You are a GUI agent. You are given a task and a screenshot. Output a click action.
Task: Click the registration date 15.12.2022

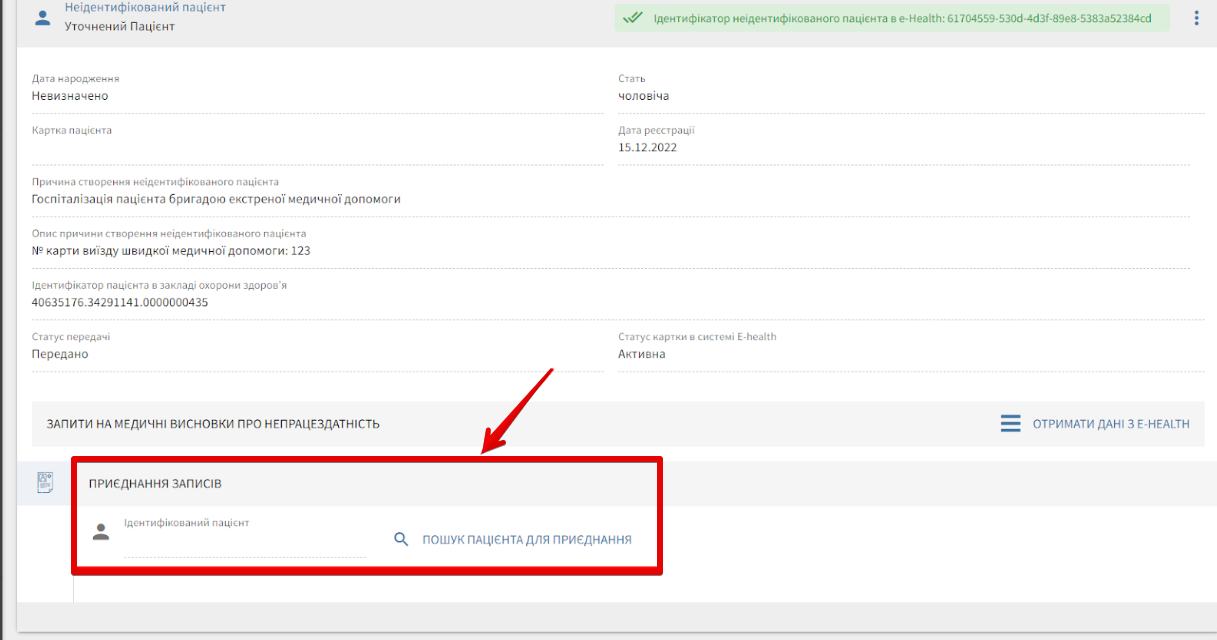[647, 148]
